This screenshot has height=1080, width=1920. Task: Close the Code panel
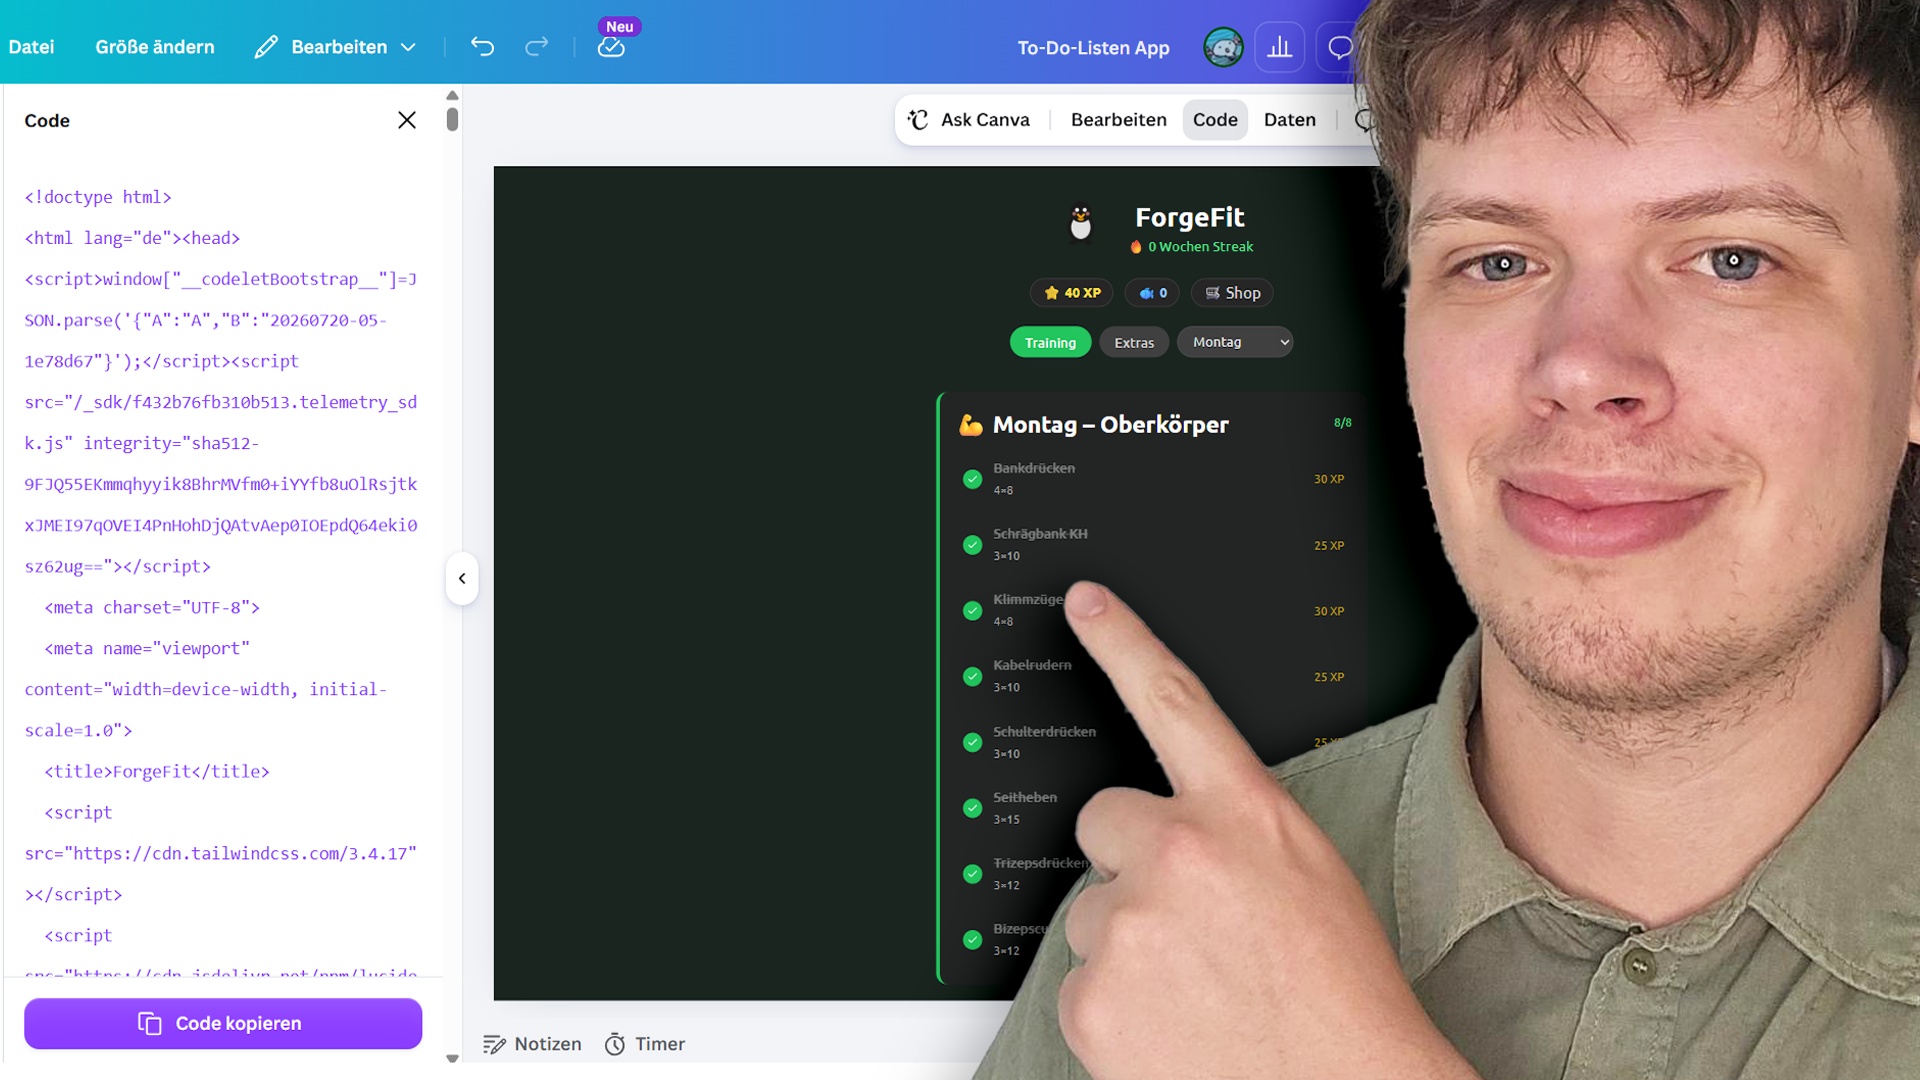(407, 120)
